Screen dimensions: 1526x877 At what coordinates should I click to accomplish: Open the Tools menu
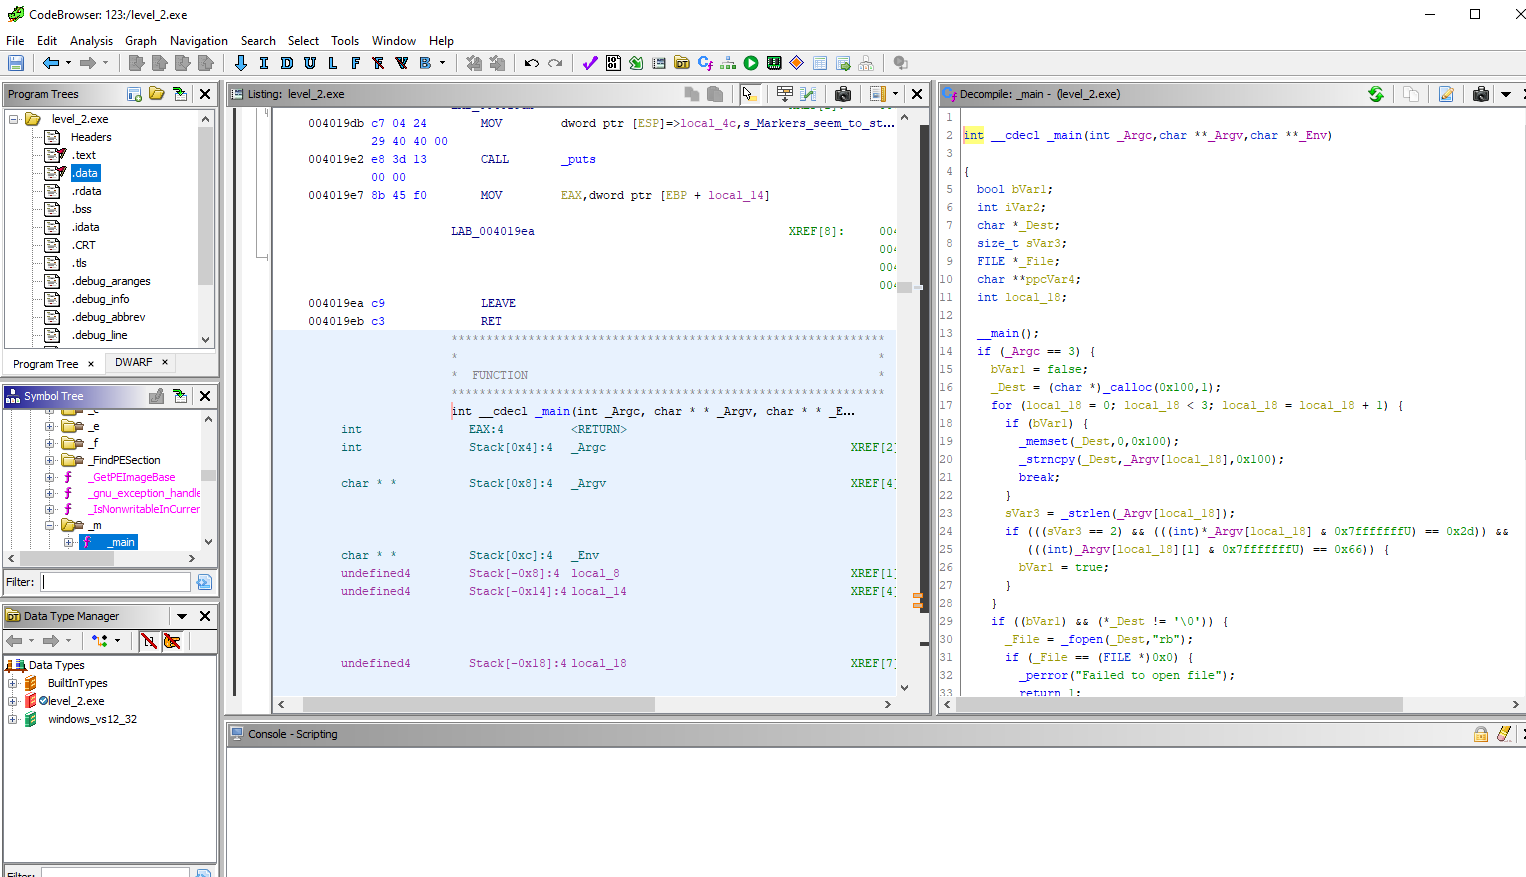tap(345, 41)
